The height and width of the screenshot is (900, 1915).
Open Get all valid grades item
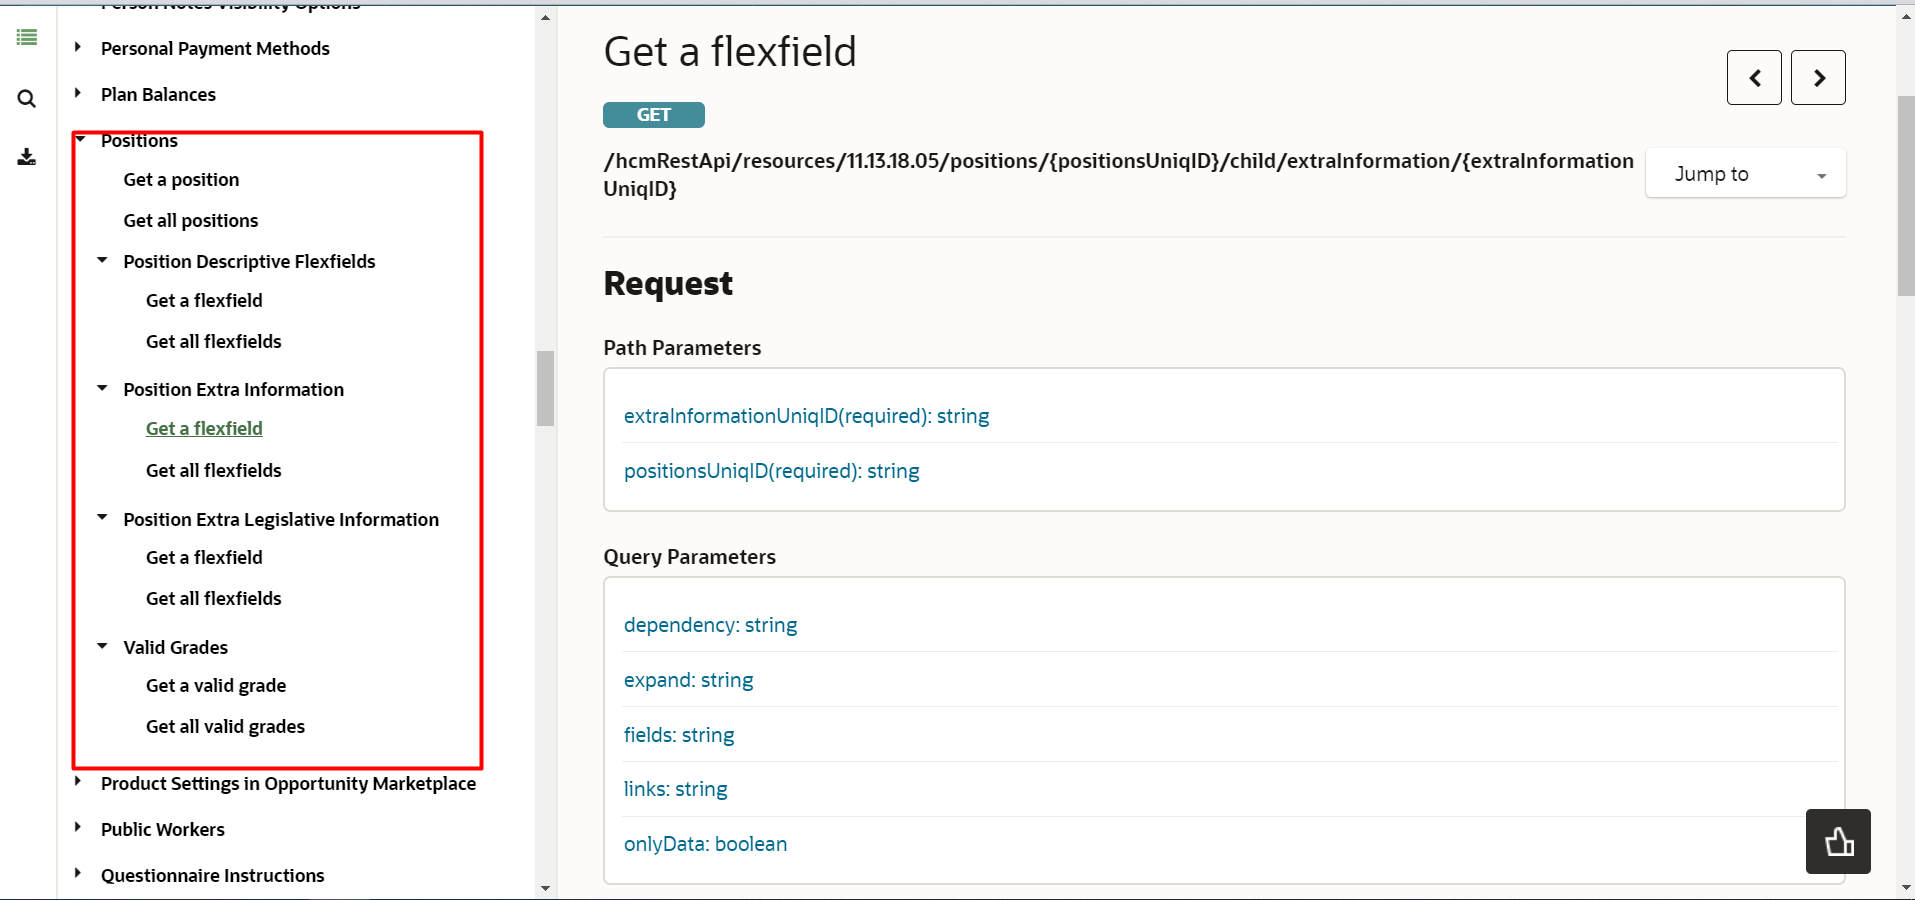[225, 727]
